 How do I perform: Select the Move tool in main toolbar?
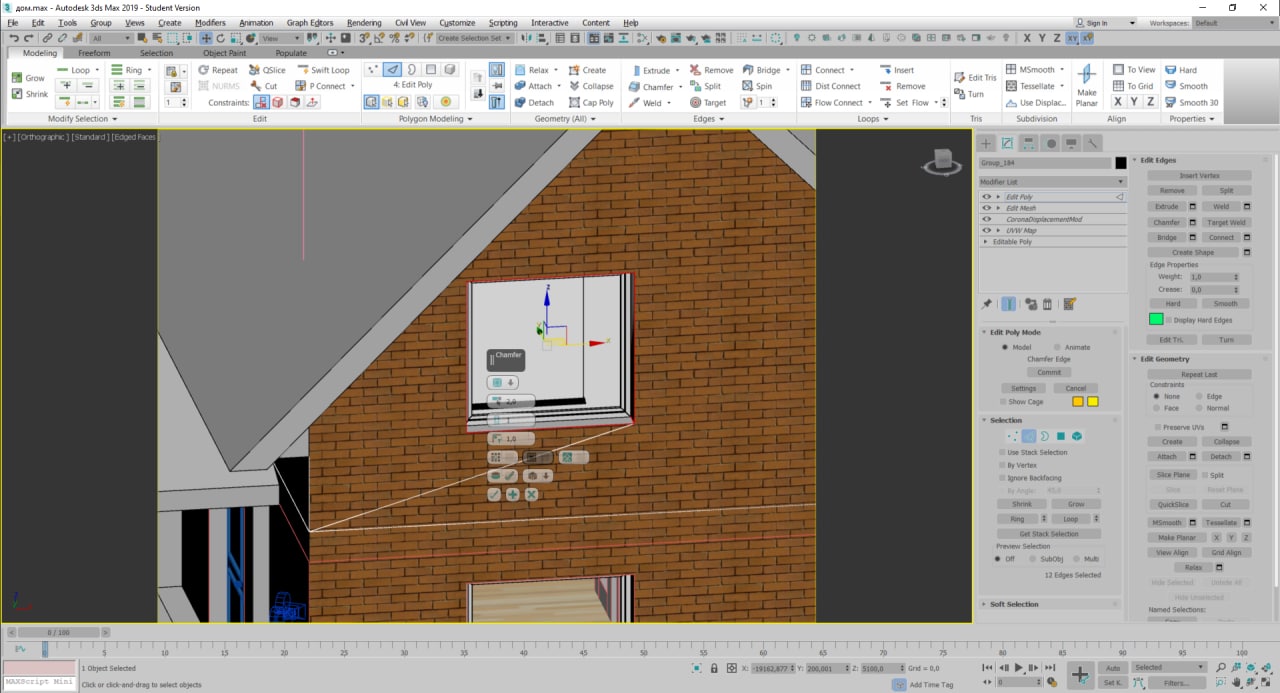(x=205, y=38)
